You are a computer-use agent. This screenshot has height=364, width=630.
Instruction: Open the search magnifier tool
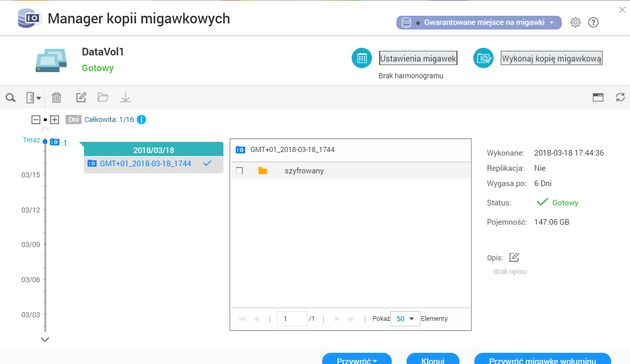pyautogui.click(x=10, y=98)
